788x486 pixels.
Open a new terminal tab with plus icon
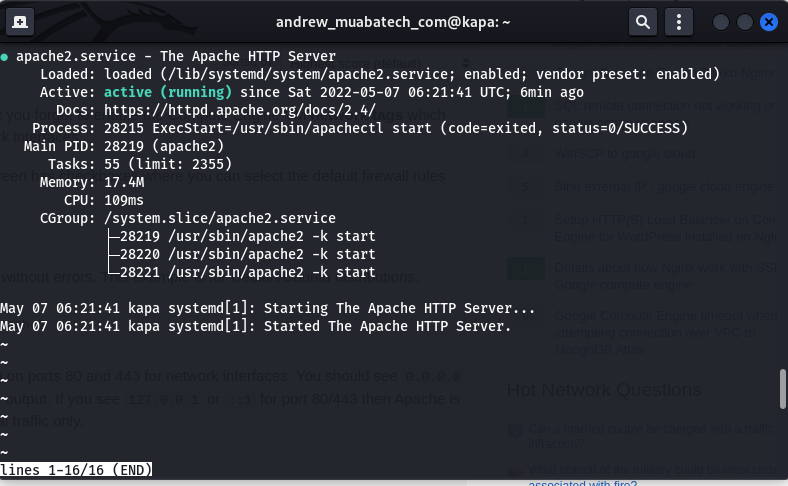point(20,22)
